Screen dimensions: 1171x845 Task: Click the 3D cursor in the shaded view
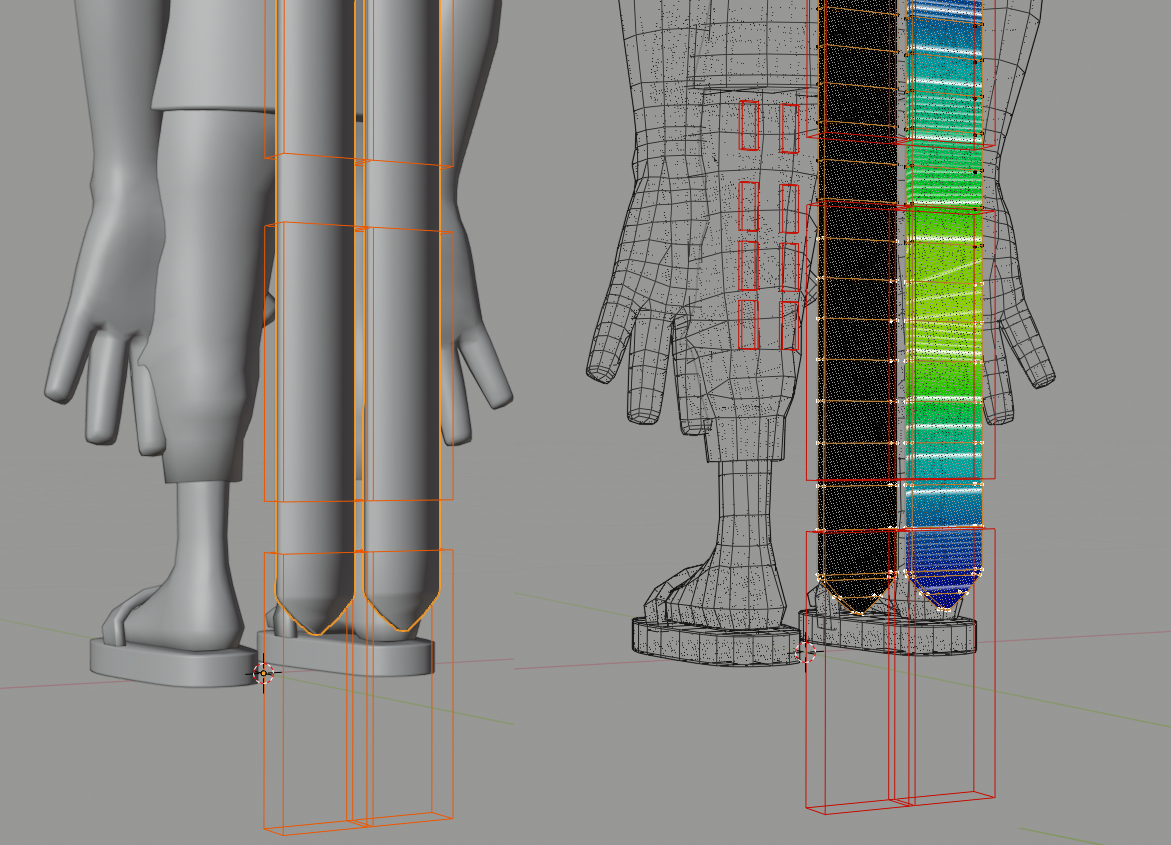click(x=263, y=673)
